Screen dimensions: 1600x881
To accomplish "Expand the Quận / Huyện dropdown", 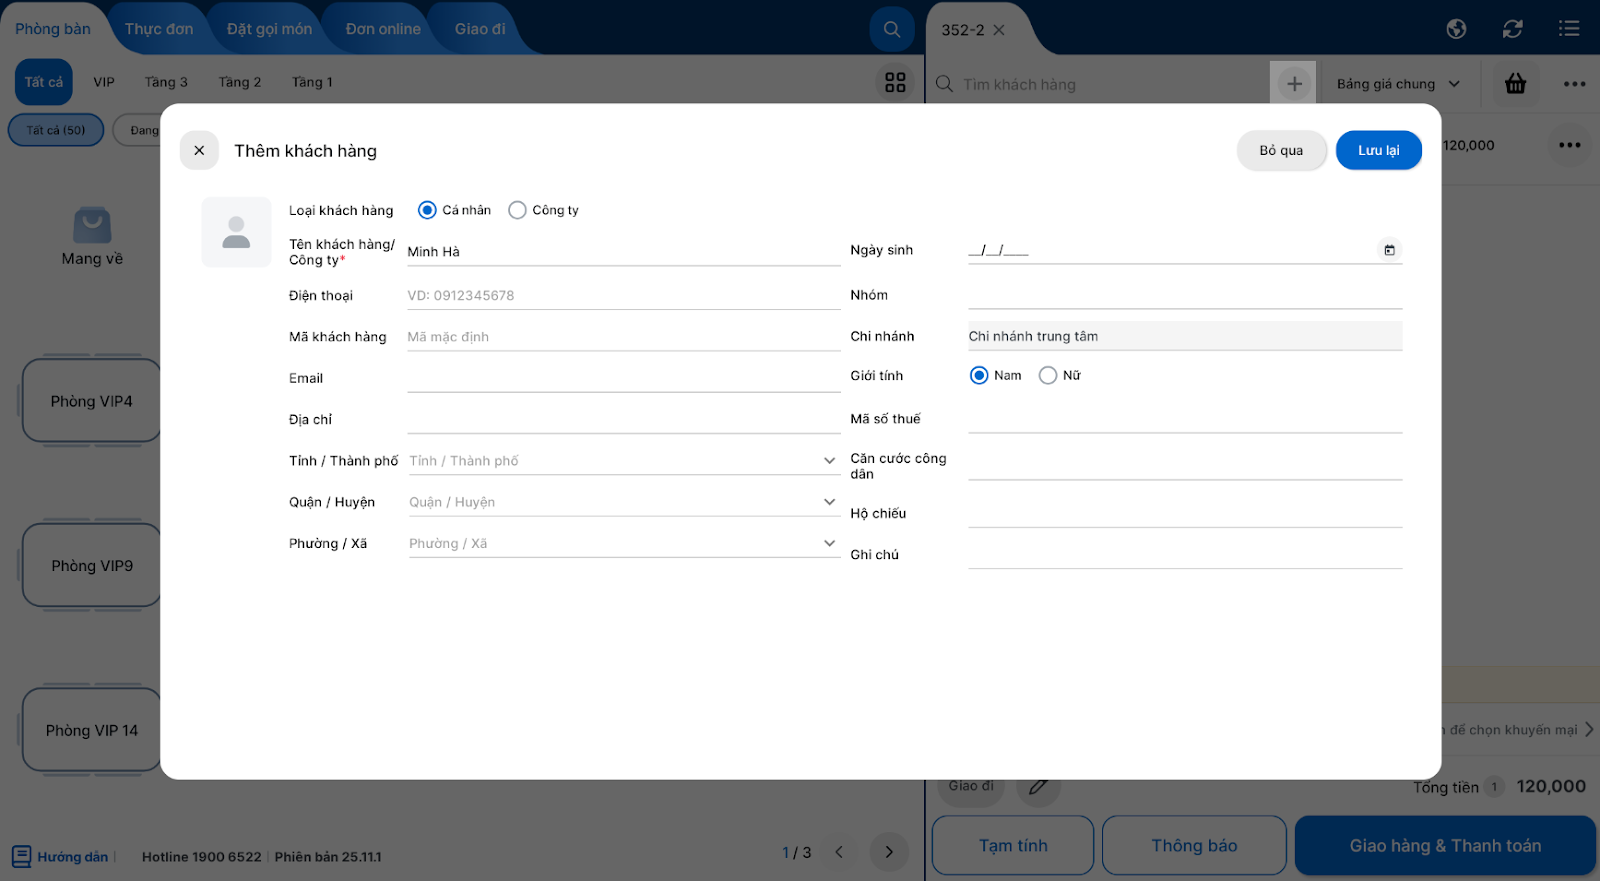I will 829,502.
